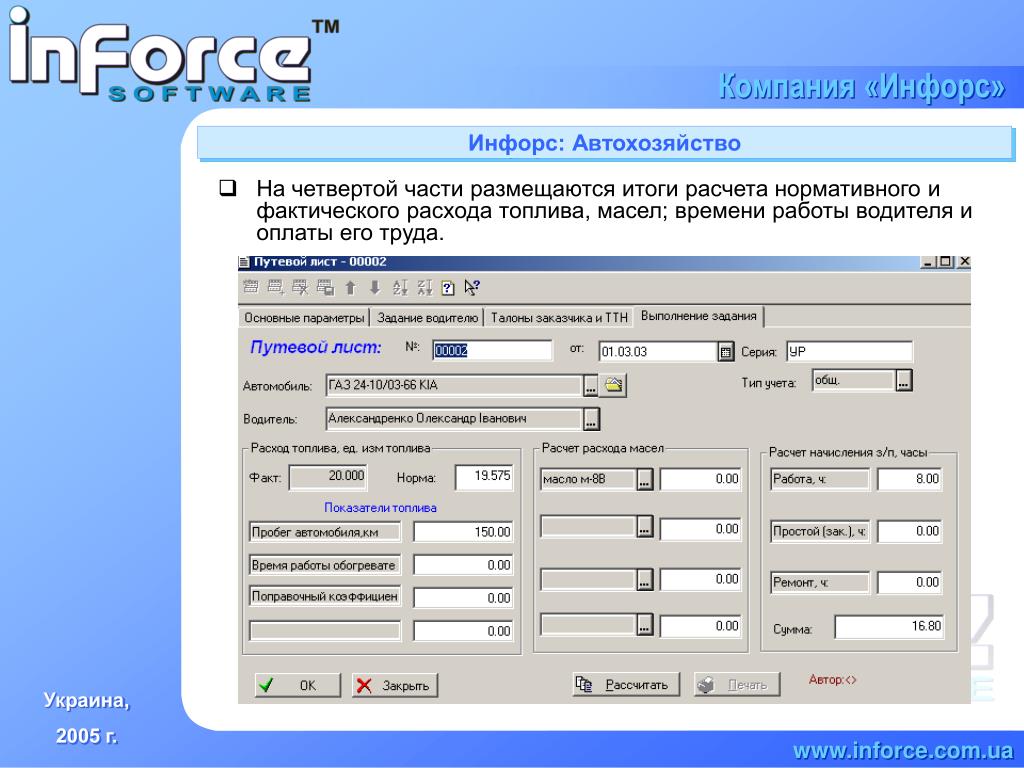Click the Ремонт, ч label box

tap(820, 583)
